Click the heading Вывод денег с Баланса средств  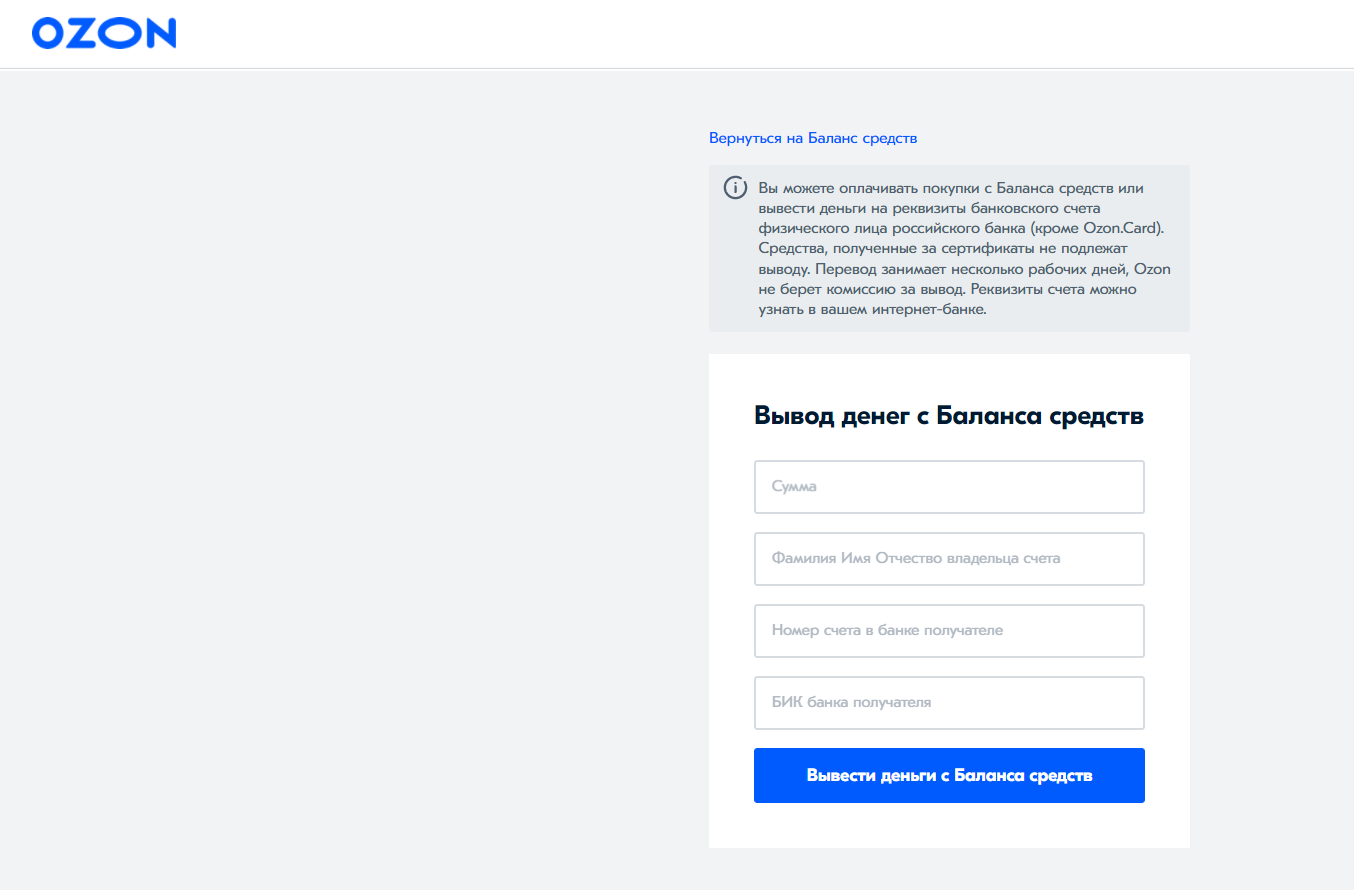pyautogui.click(x=949, y=416)
